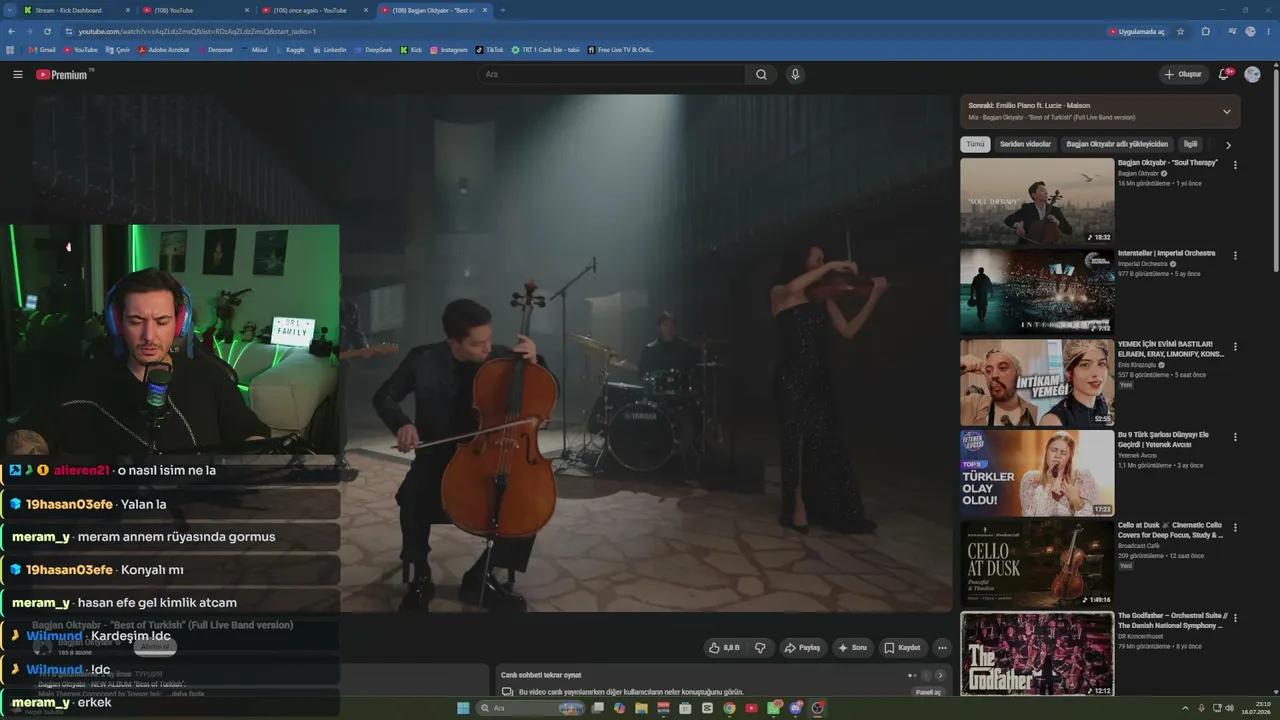Open options menu for Interstellar Imperial Orchestra video
This screenshot has height=720, width=1280.
[1235, 256]
